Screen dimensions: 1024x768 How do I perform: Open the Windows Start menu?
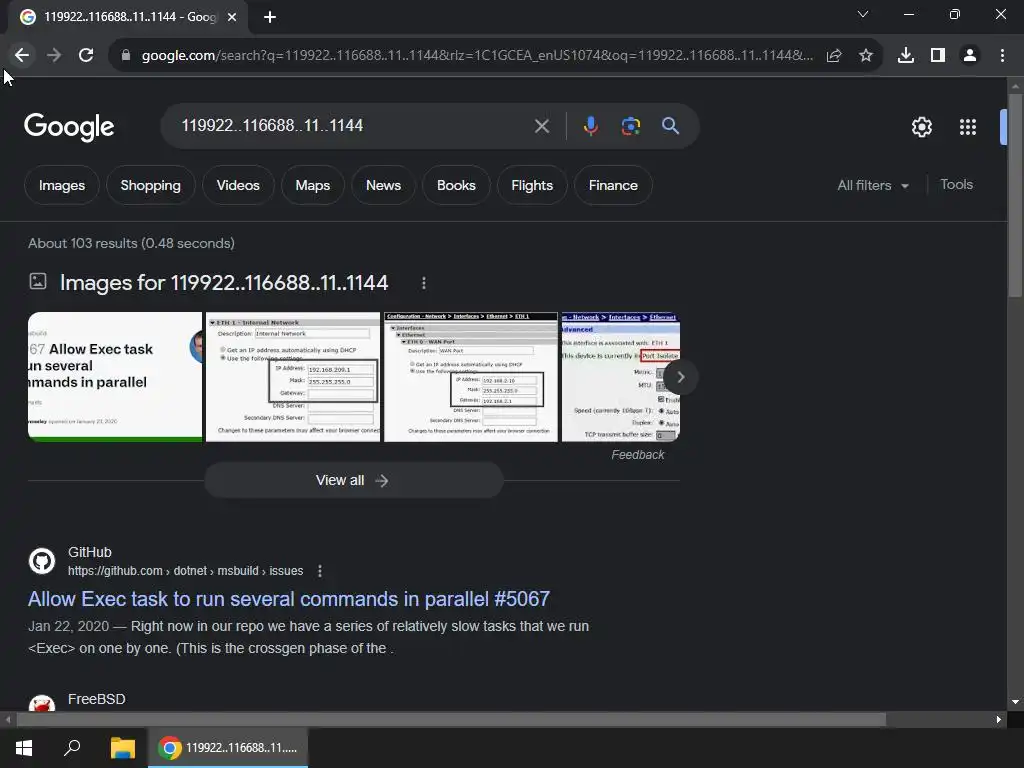pyautogui.click(x=24, y=748)
